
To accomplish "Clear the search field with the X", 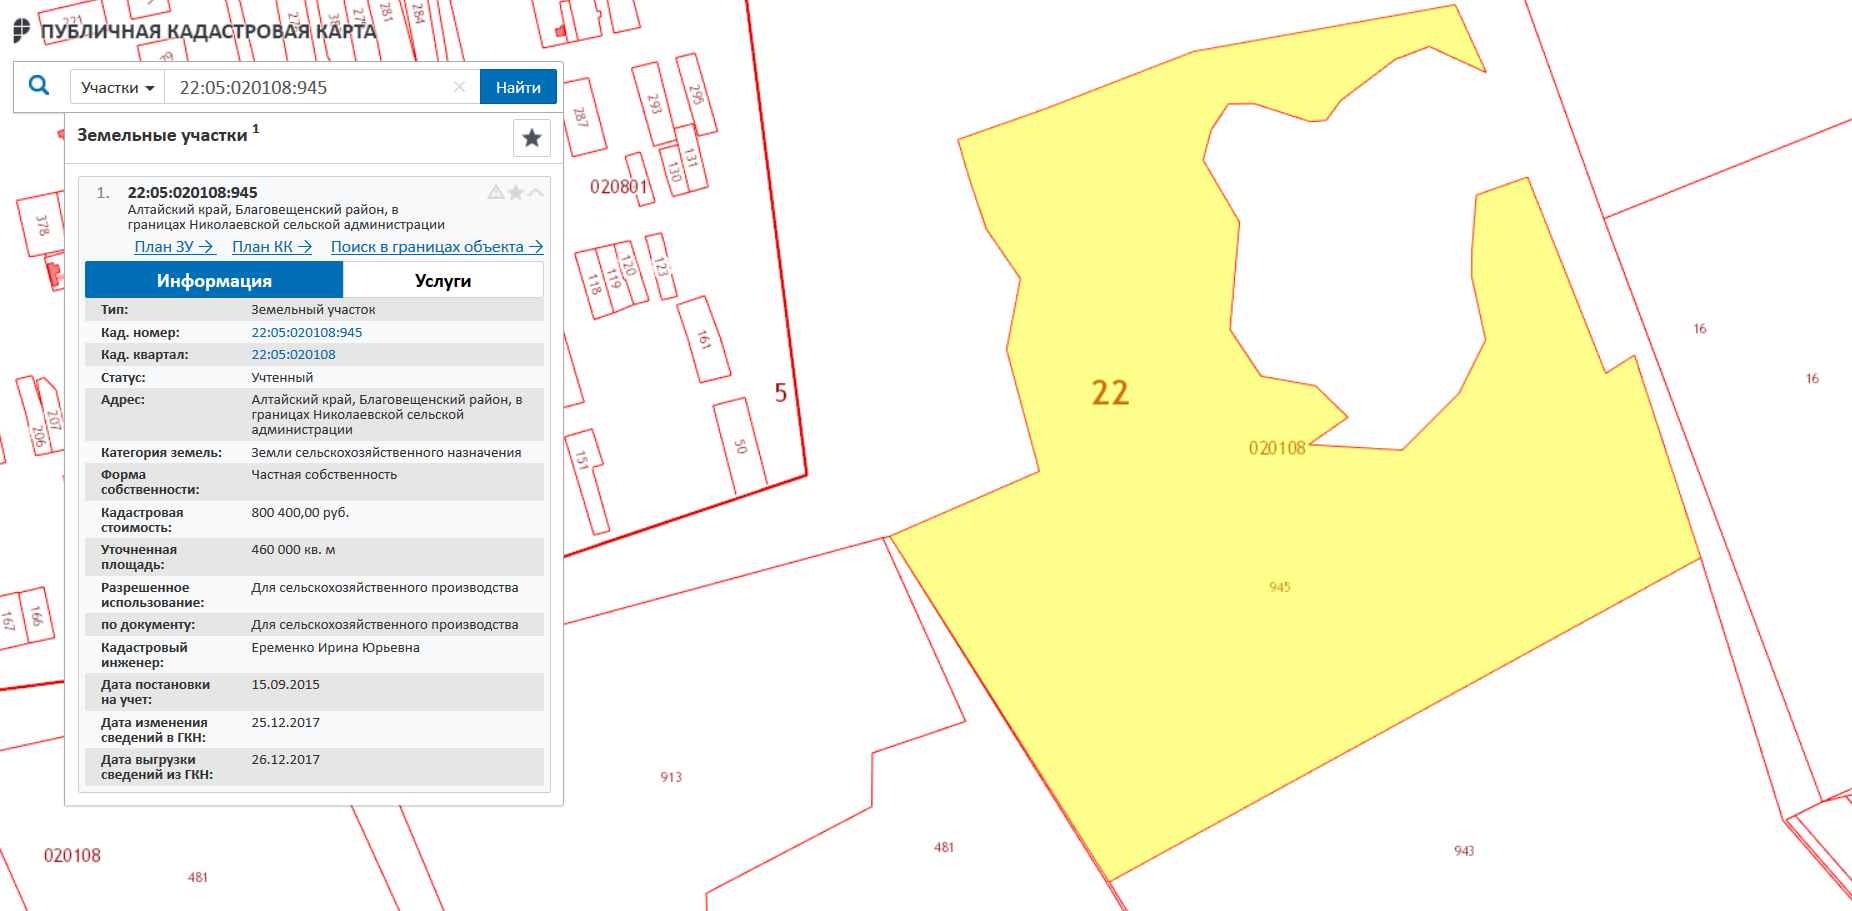I will pos(460,87).
